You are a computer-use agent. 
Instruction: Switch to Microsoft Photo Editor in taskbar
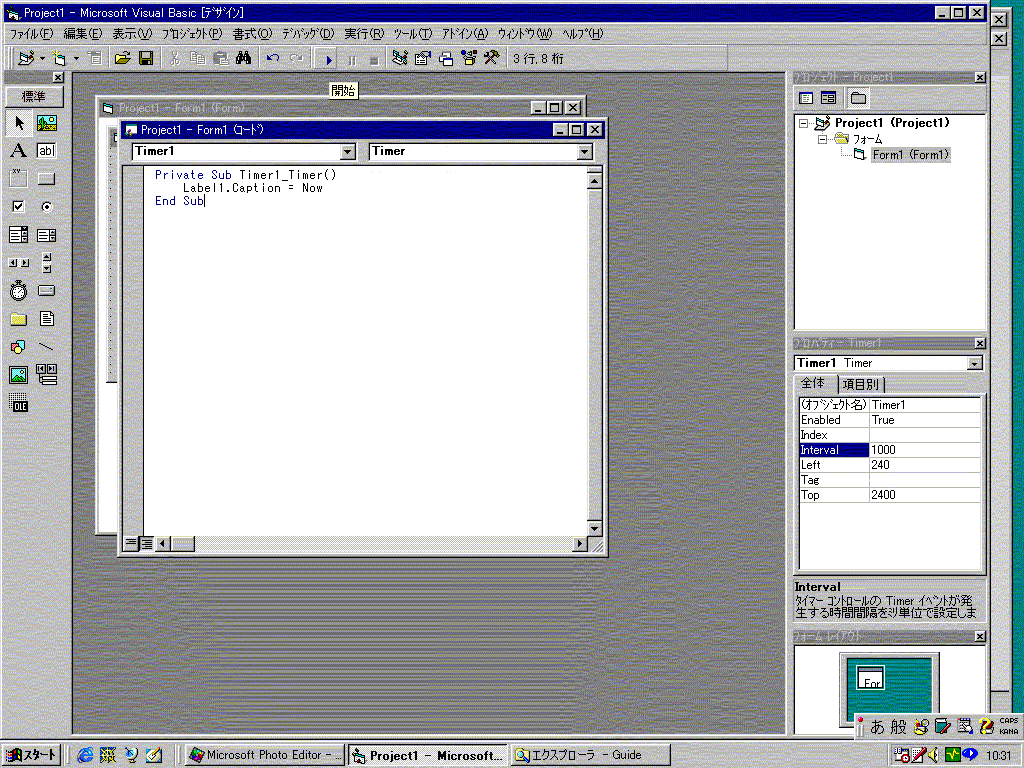click(x=264, y=755)
